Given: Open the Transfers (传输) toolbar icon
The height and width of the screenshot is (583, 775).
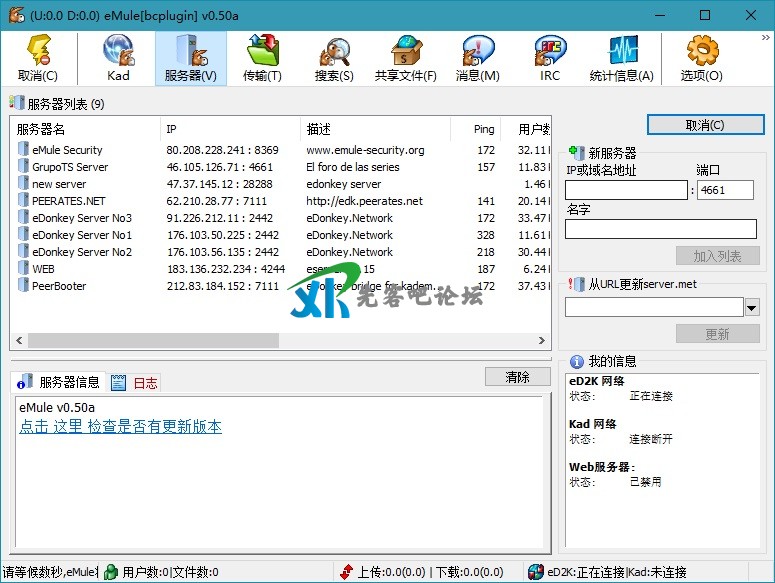Looking at the screenshot, I should click(262, 51).
